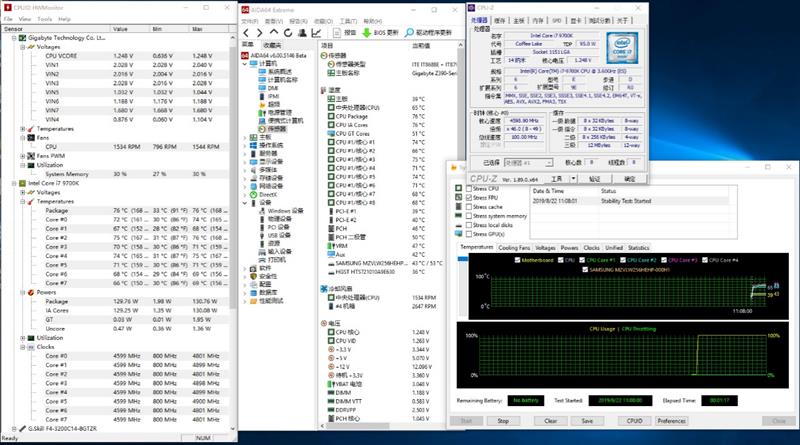
Task: Click monitor icon beside Stress GPU(s)
Action: click(x=458, y=234)
